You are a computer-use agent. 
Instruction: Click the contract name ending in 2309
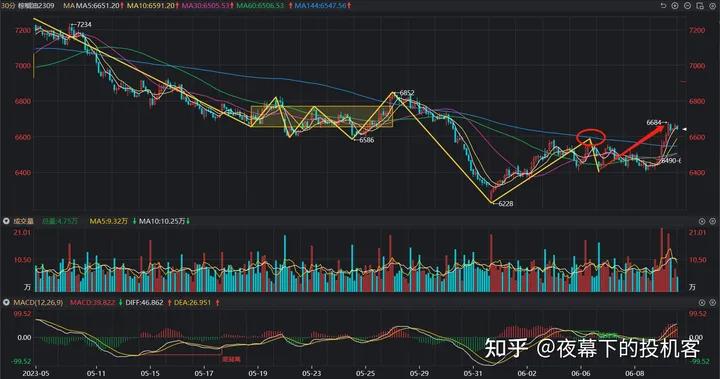tap(37, 6)
